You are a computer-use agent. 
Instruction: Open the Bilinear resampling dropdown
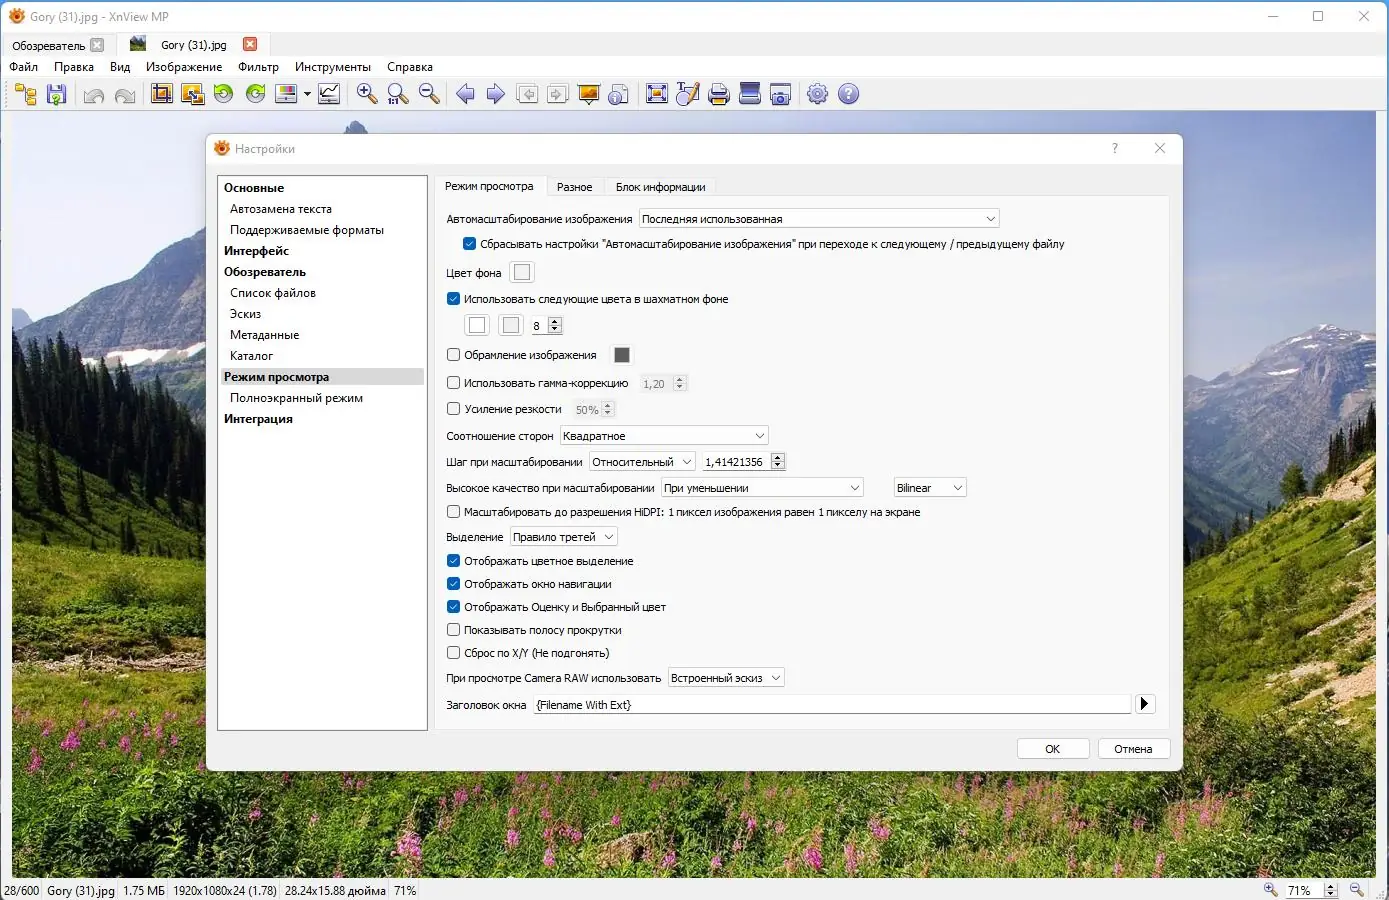tap(930, 488)
